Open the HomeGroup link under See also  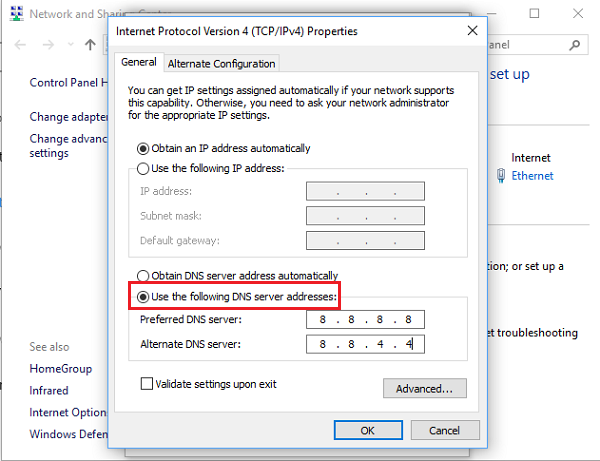tap(58, 369)
